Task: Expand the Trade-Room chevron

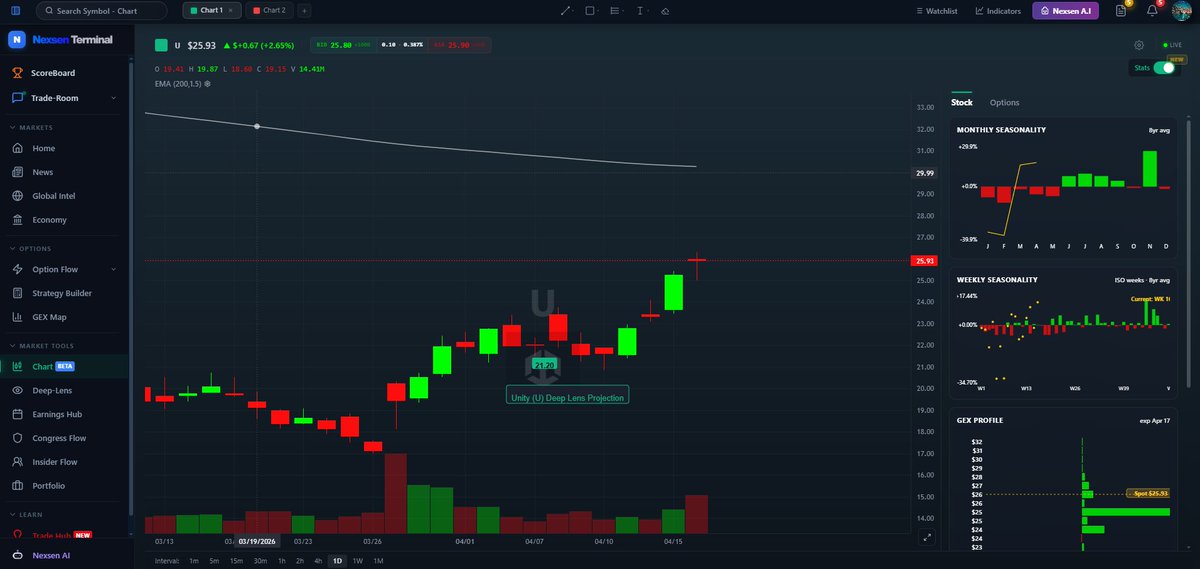Action: click(x=113, y=98)
